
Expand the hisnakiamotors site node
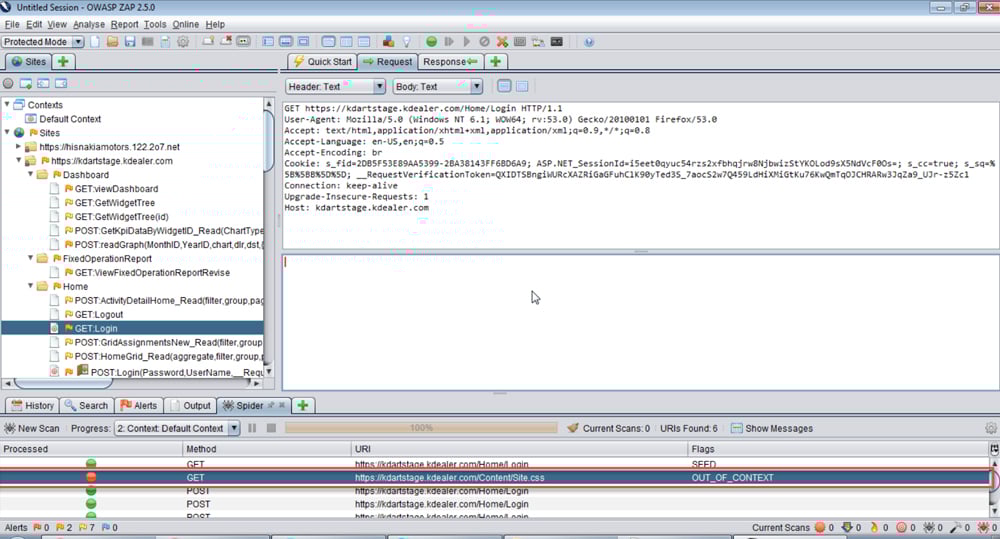tap(18, 146)
